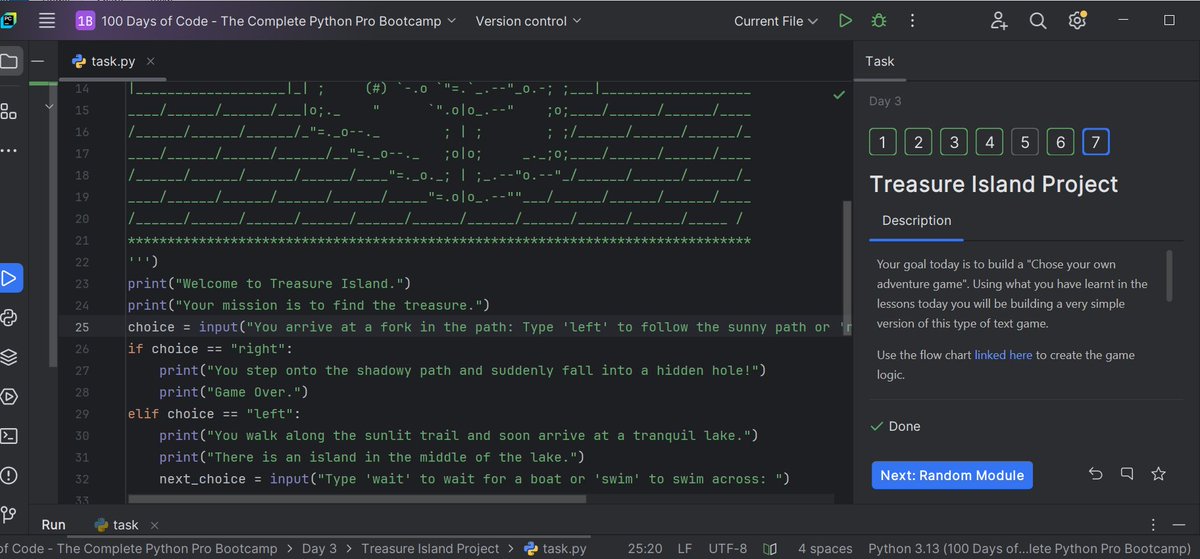Viewport: 1200px width, 559px height.
Task: Go to task step 5
Action: coord(1025,143)
